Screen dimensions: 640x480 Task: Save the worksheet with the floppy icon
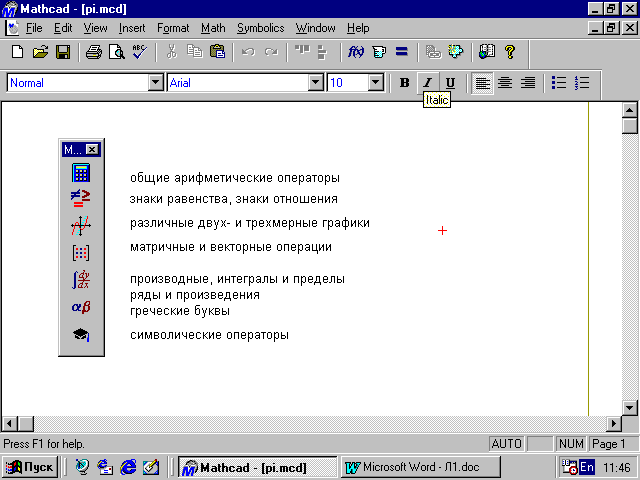pyautogui.click(x=63, y=52)
